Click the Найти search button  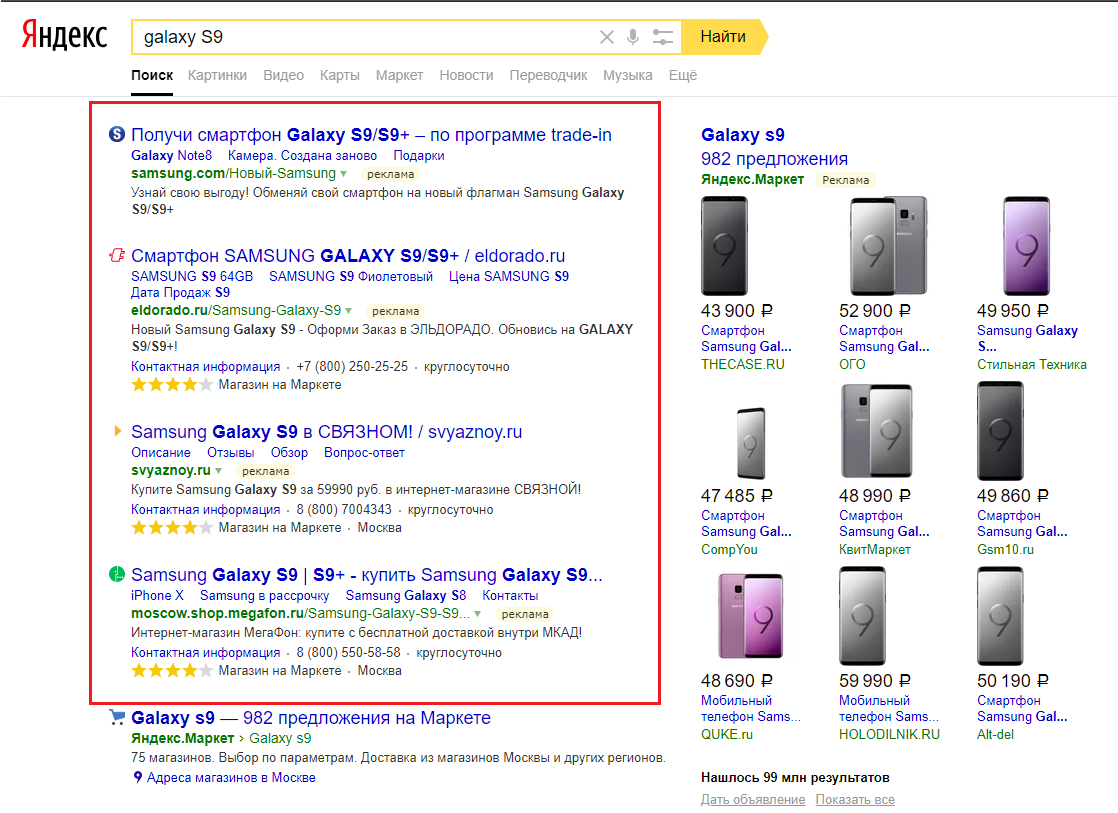click(723, 37)
